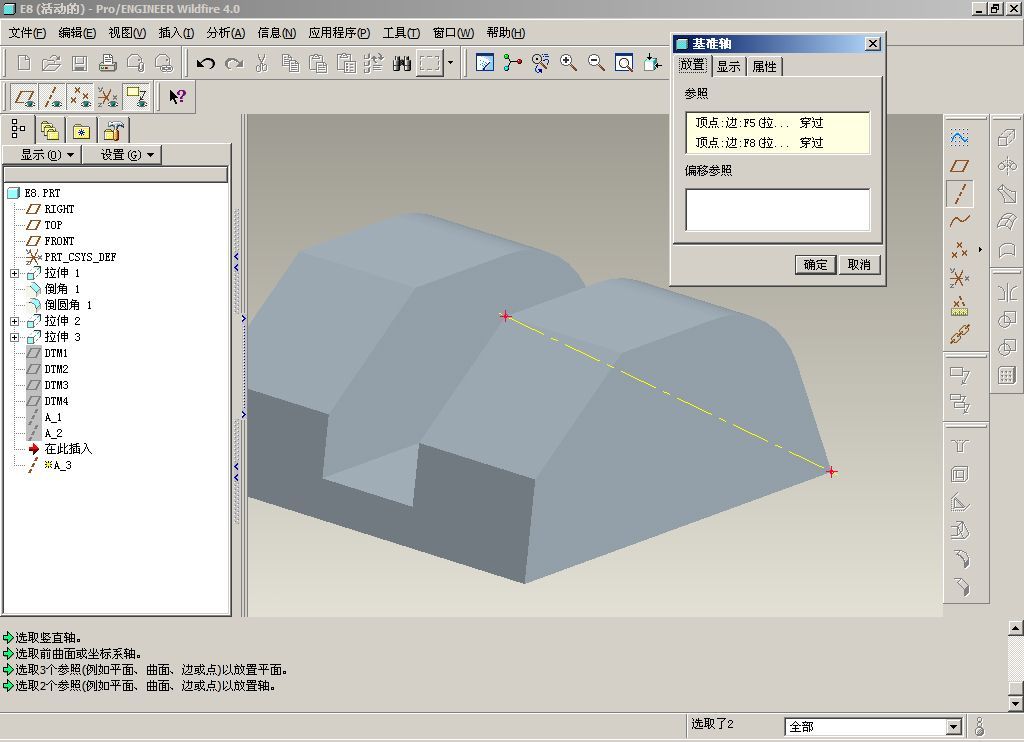Click the Find binoculars icon
The width and height of the screenshot is (1024, 742).
point(402,63)
